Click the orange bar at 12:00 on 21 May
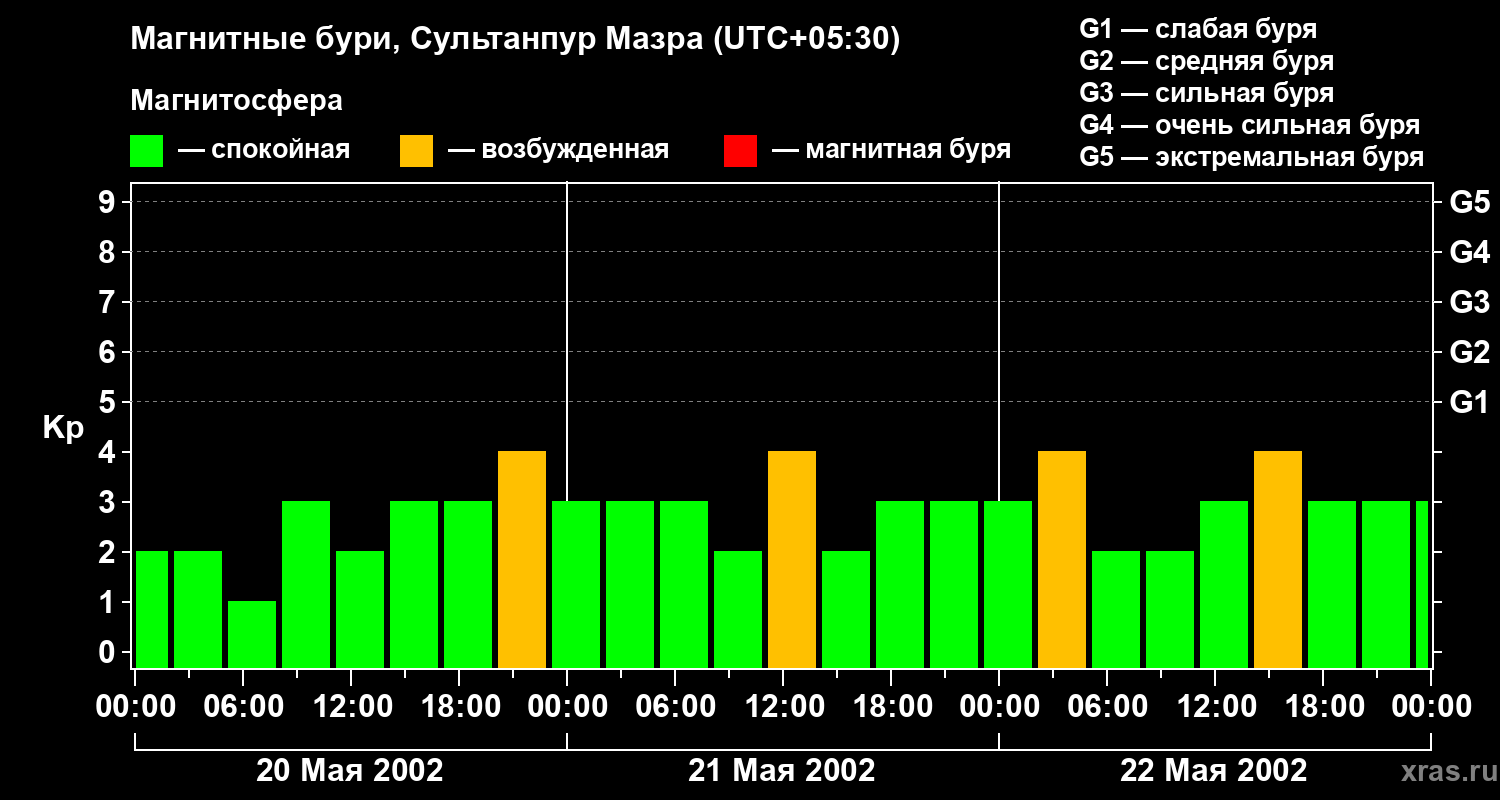This screenshot has width=1500, height=800. (792, 559)
